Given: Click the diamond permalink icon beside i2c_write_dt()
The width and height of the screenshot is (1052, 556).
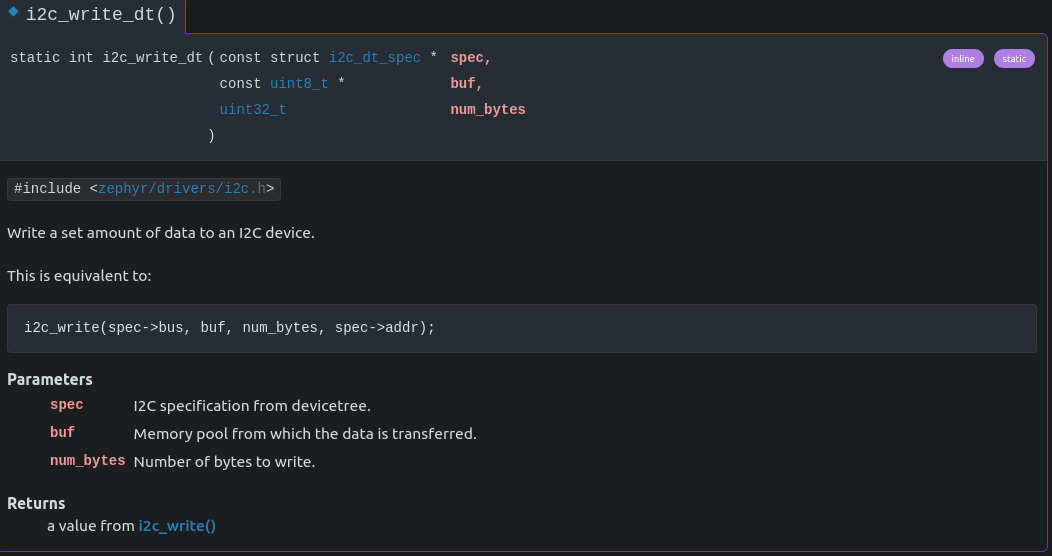Looking at the screenshot, I should click(x=13, y=12).
